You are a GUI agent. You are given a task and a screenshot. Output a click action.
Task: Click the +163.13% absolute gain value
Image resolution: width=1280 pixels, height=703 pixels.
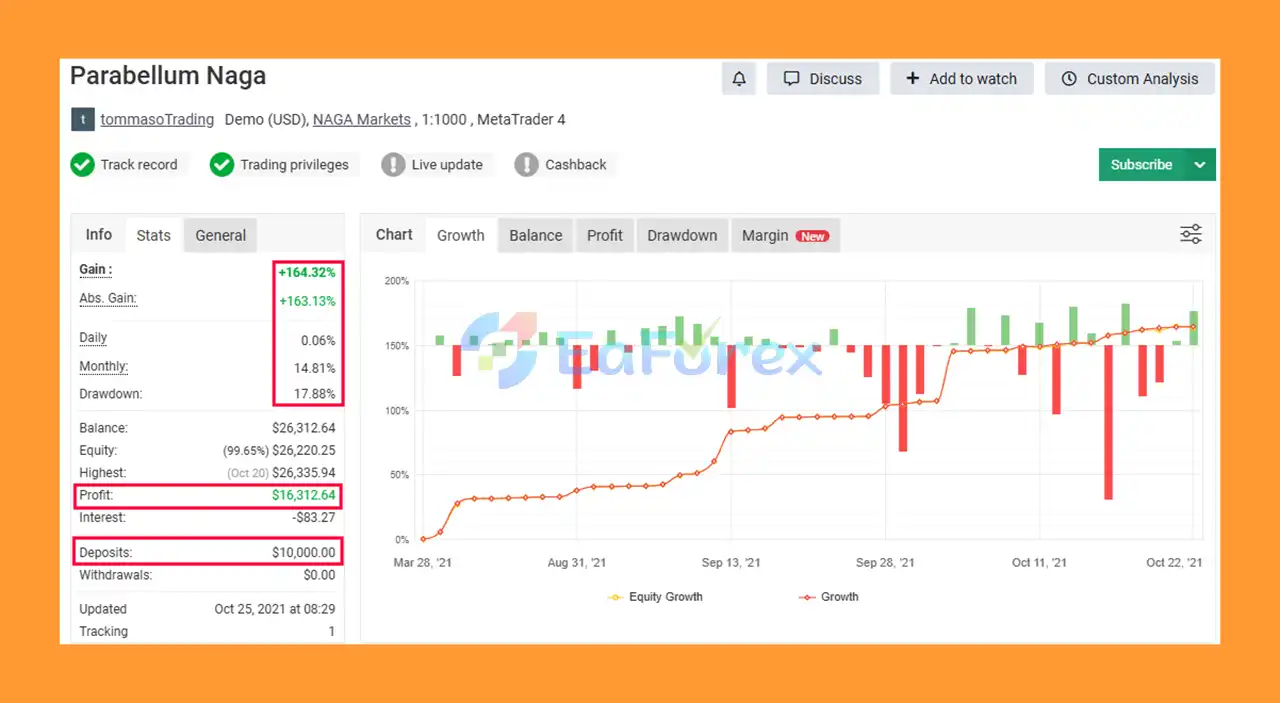tap(307, 301)
